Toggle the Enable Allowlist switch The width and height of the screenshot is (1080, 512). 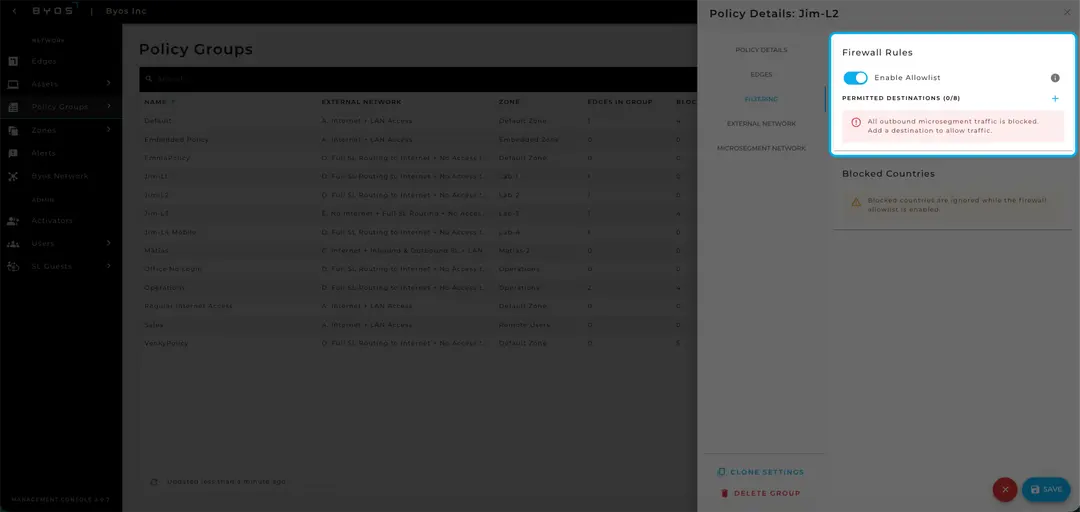[855, 78]
